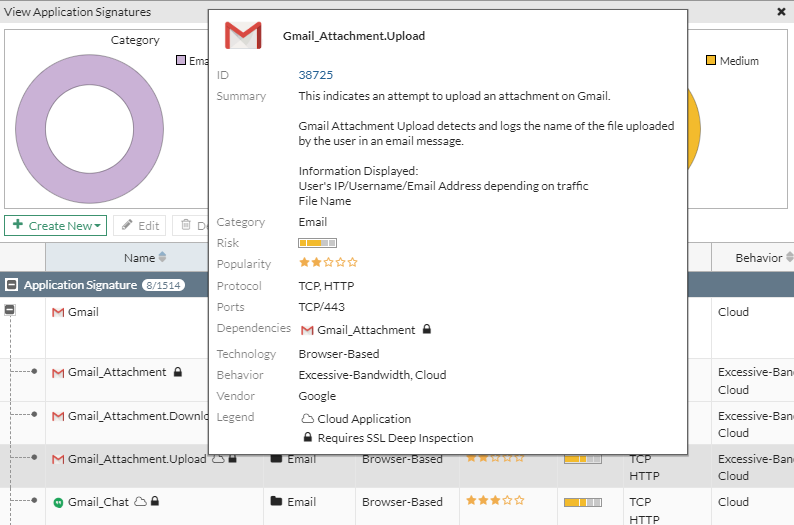This screenshot has width=794, height=525.
Task: Collapse the Application Signature group
Action: coord(11,285)
